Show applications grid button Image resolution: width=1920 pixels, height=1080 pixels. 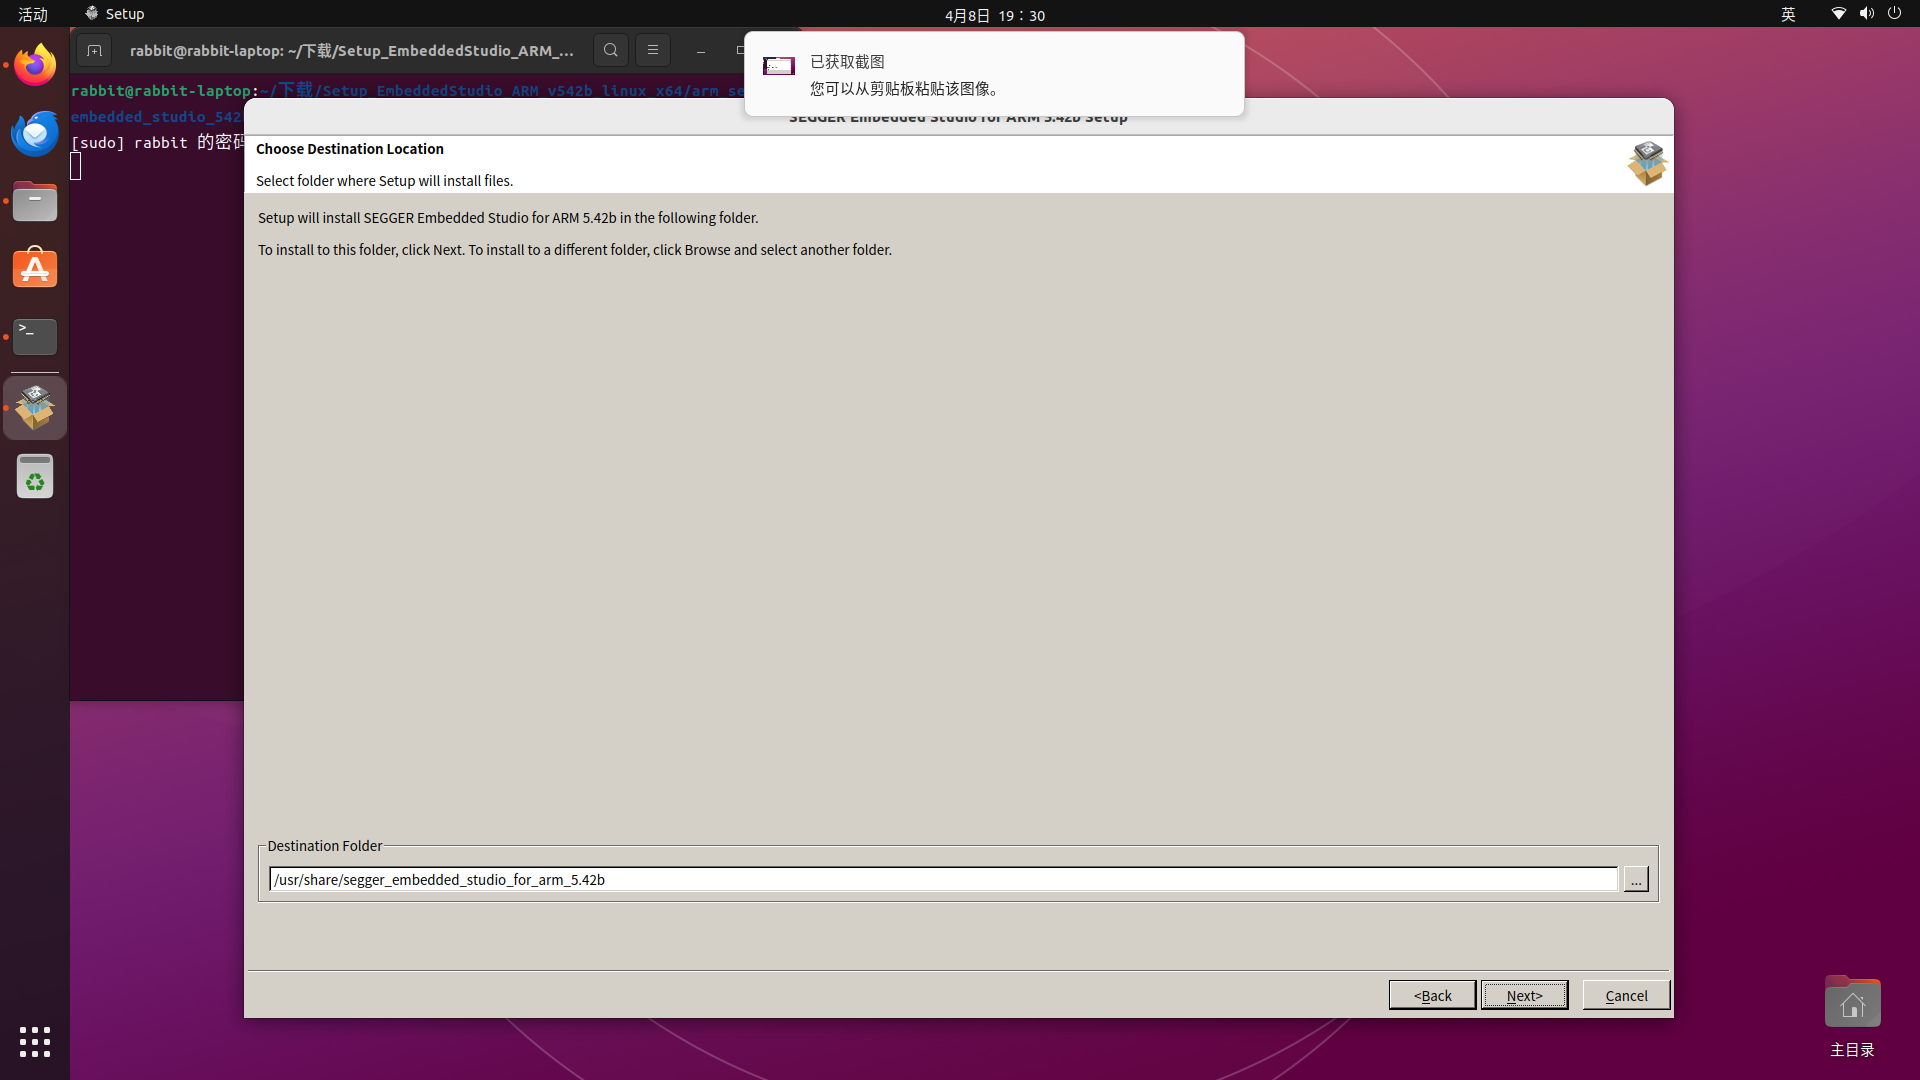(35, 1041)
